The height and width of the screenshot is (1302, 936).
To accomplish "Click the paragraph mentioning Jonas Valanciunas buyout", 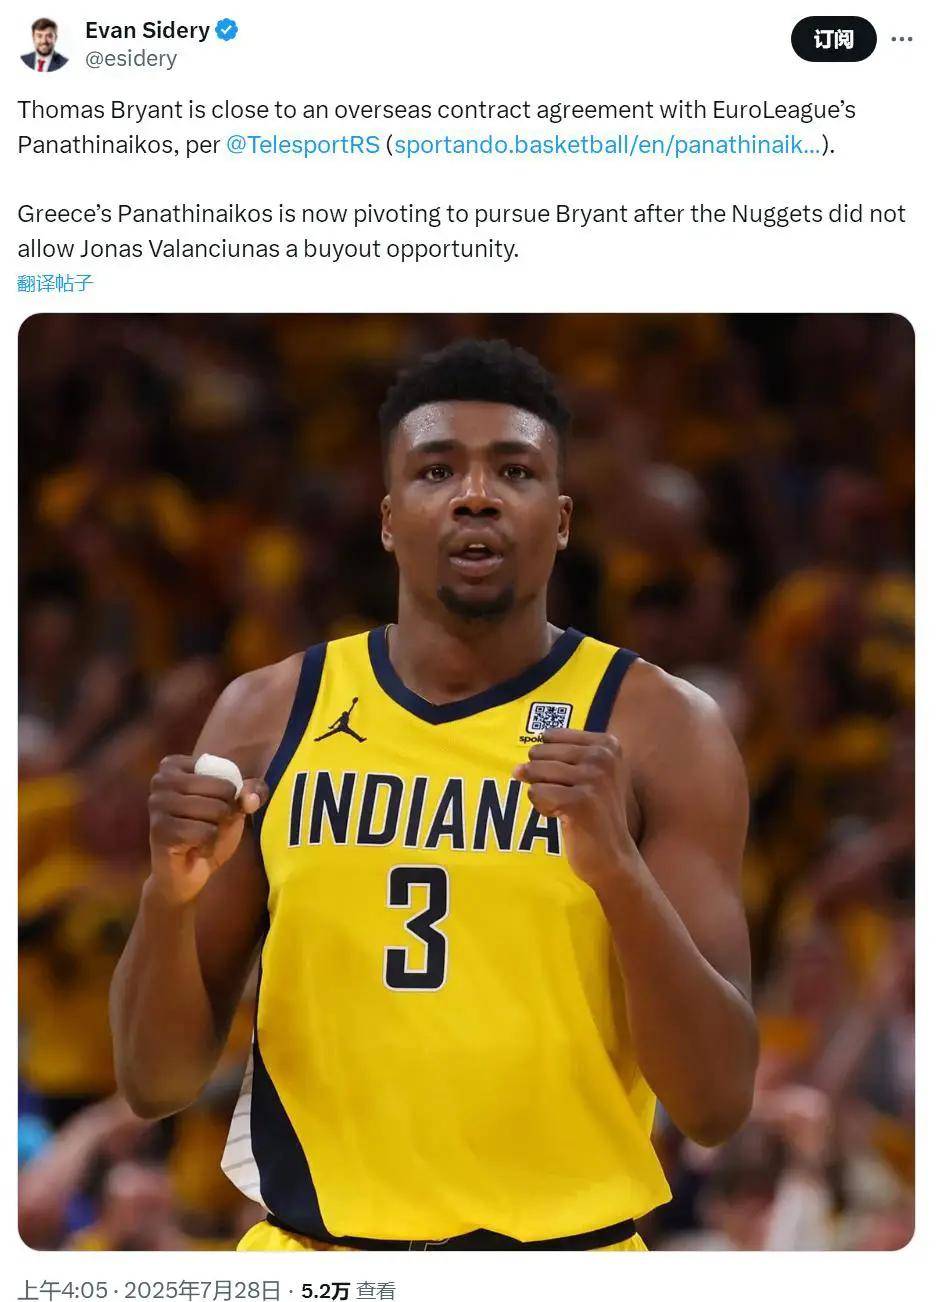I will (462, 231).
